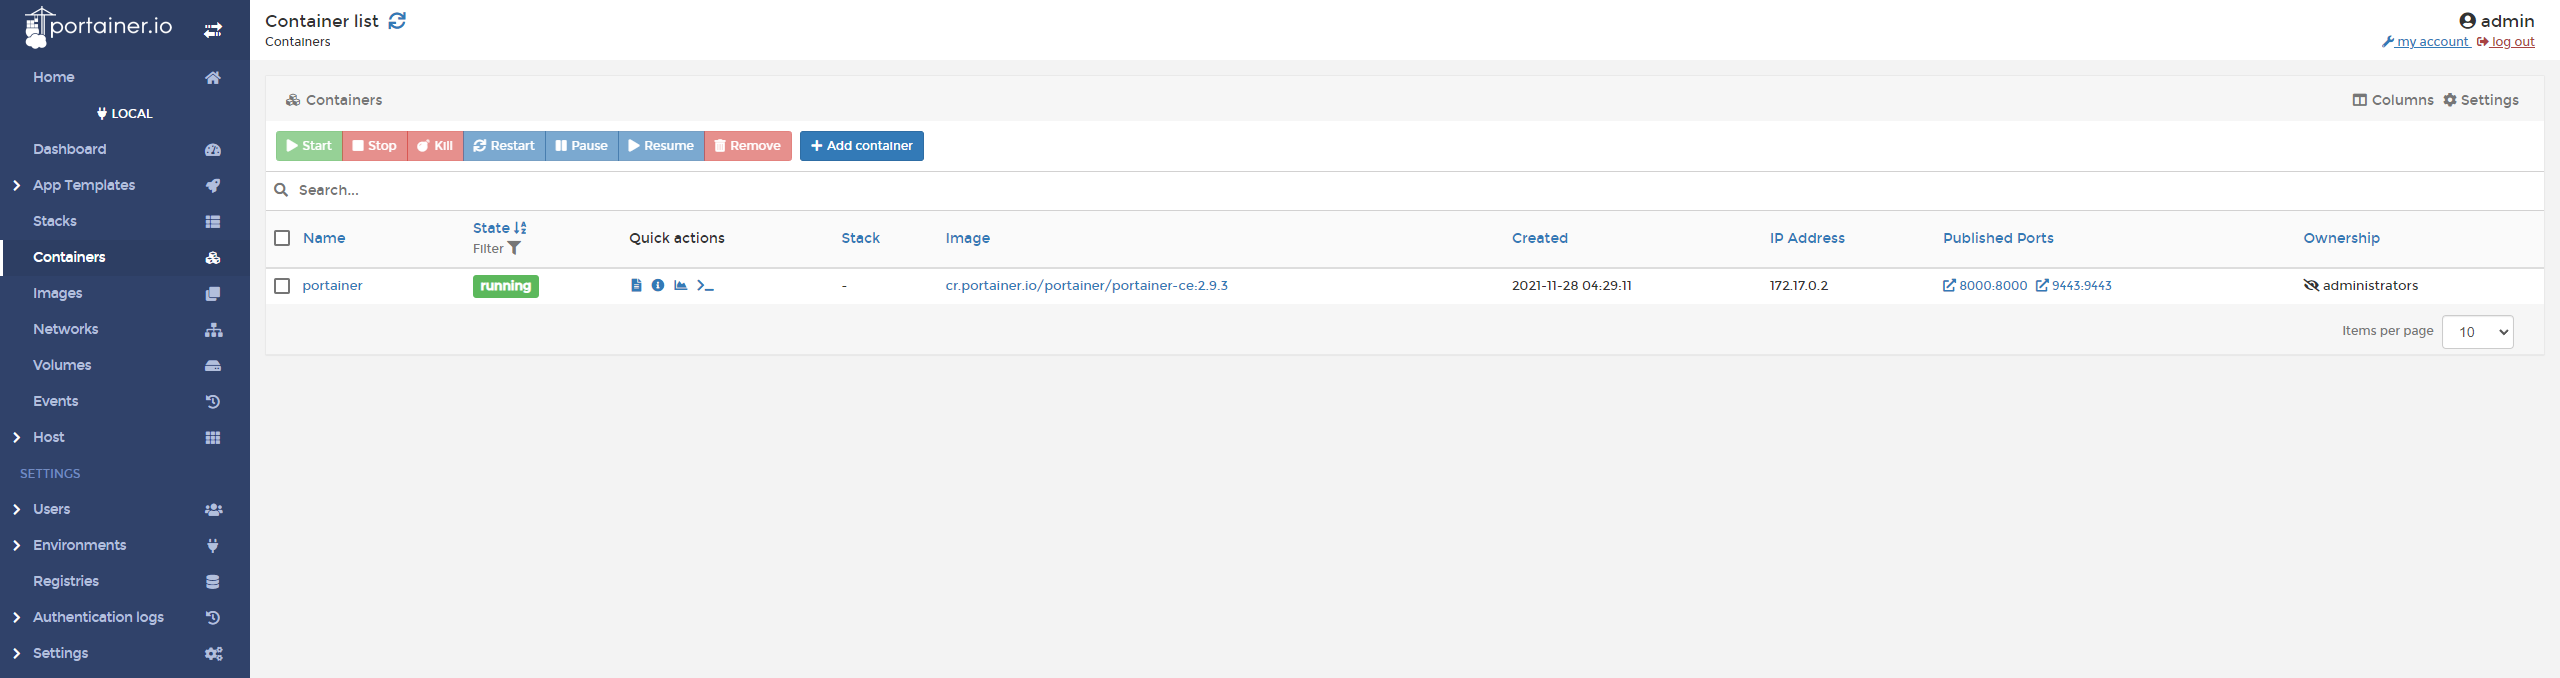Expand the Host menu chevron
This screenshot has width=2560, height=678.
(17, 438)
